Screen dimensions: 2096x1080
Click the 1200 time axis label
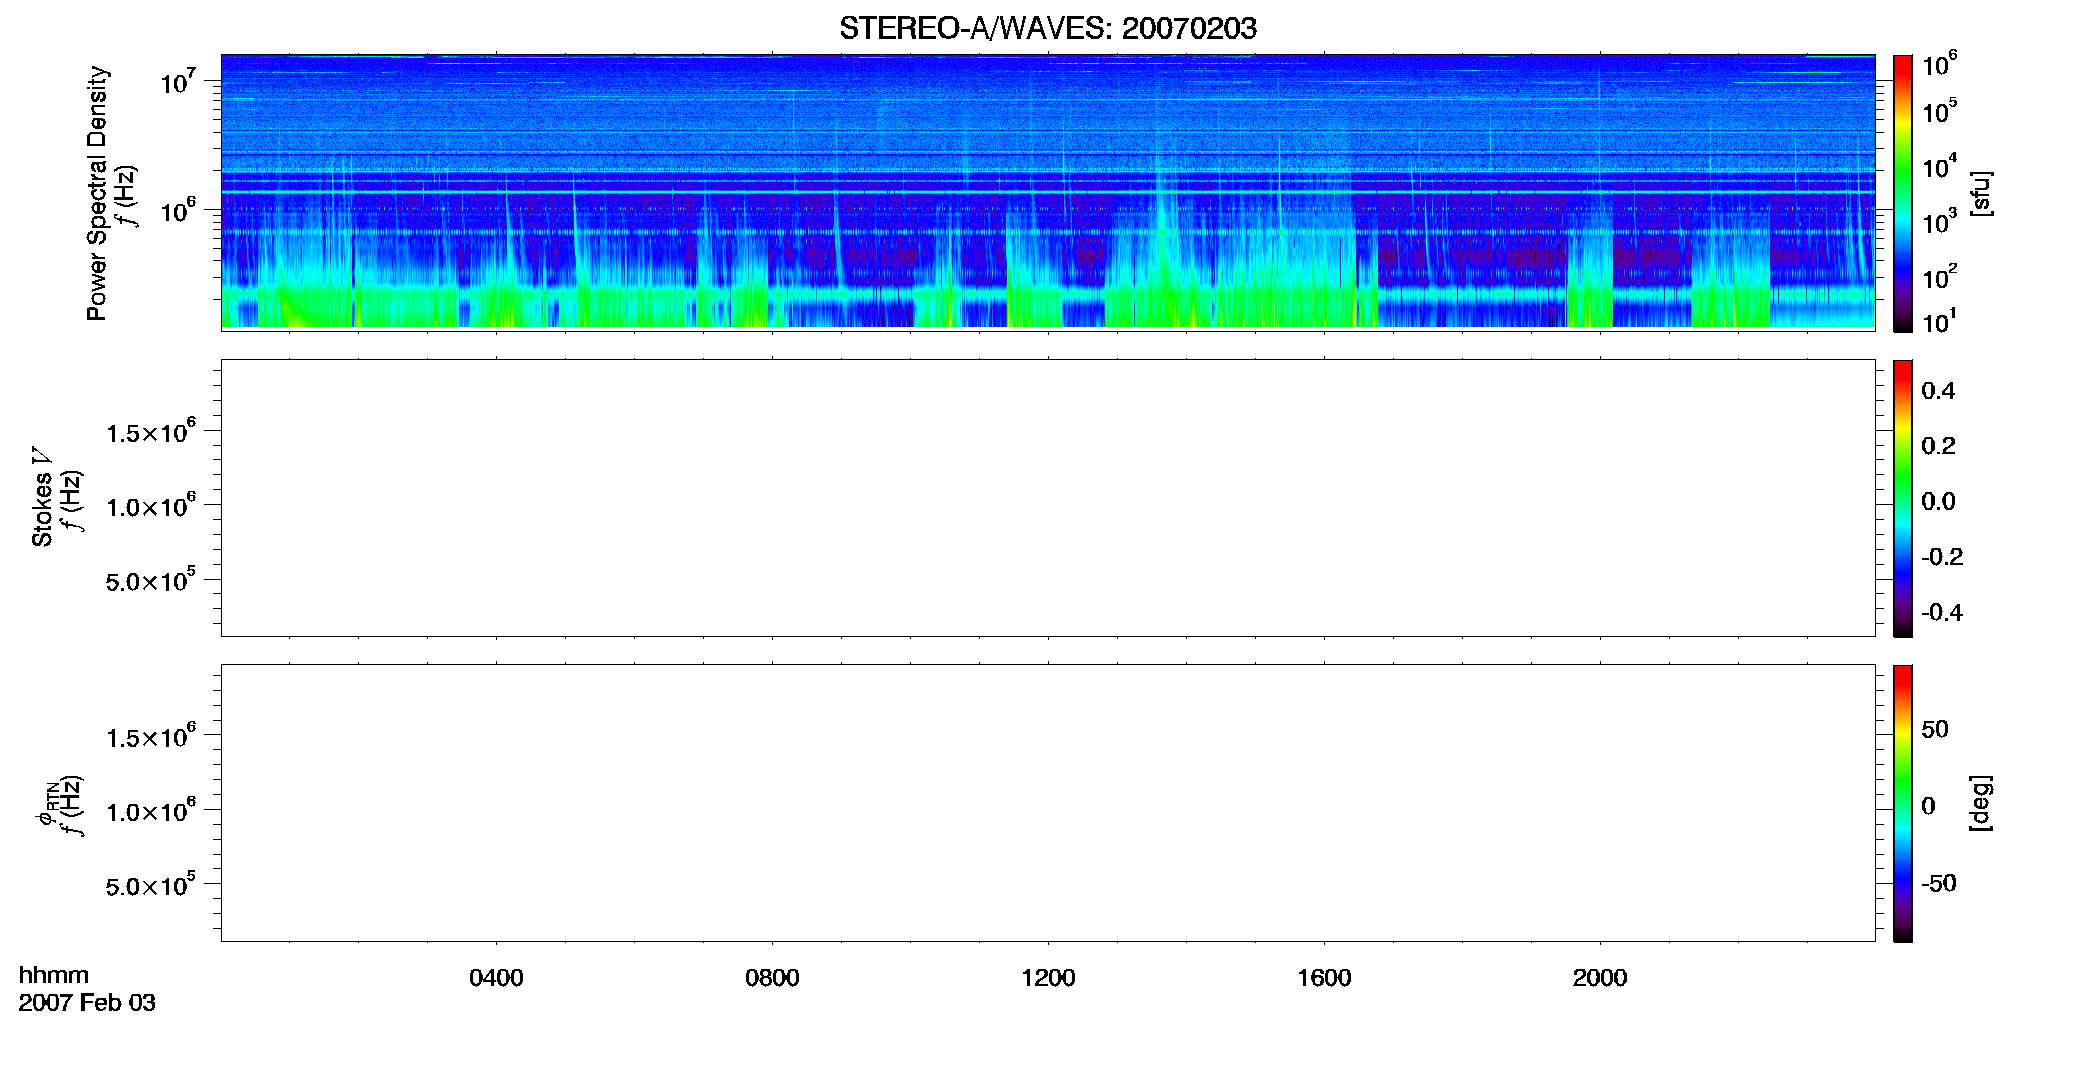1048,978
